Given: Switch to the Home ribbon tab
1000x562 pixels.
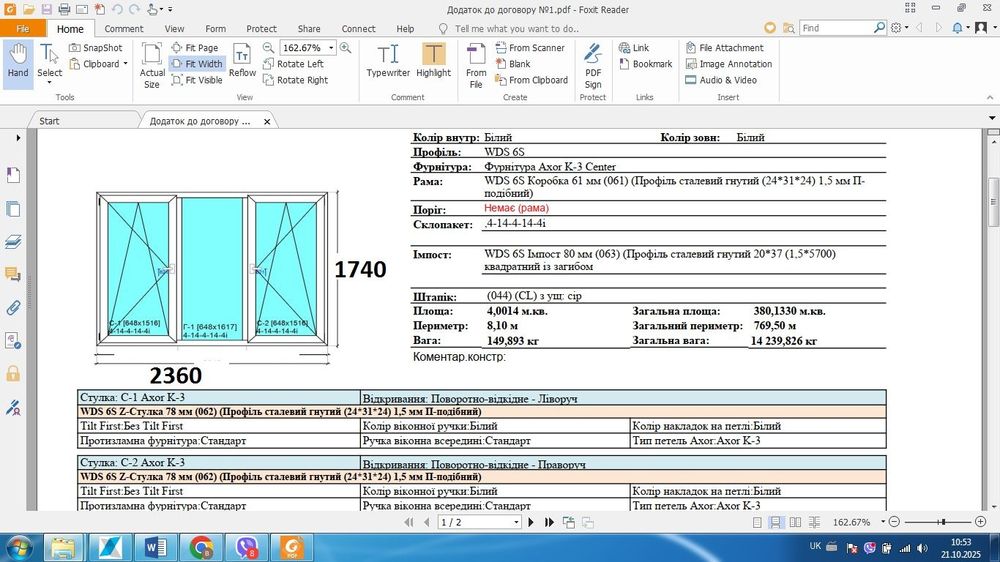Looking at the screenshot, I should click(x=70, y=29).
